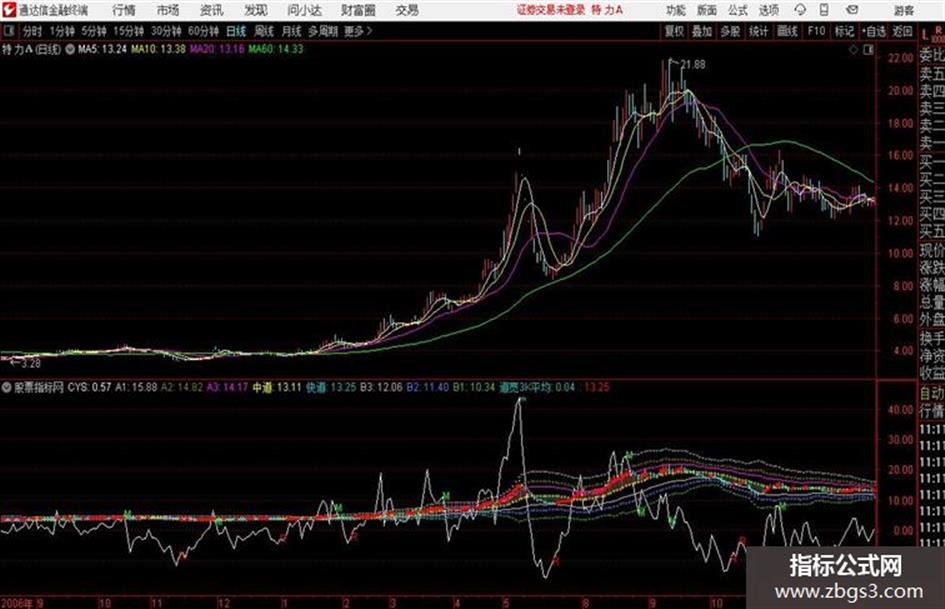The image size is (945, 609).
Task: Select the 日线 daily period tab
Action: point(236,31)
